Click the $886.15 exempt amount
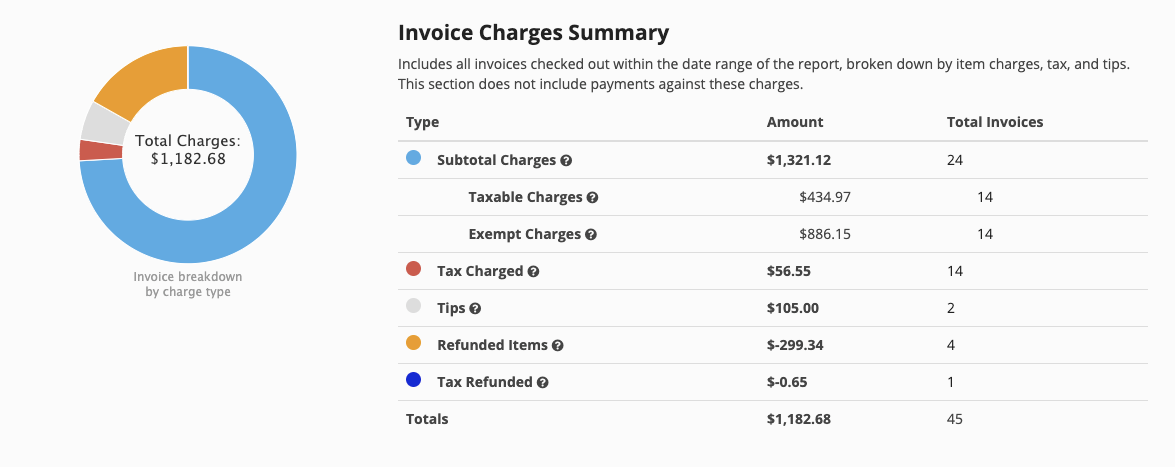The height and width of the screenshot is (467, 1175). pyautogui.click(x=825, y=235)
